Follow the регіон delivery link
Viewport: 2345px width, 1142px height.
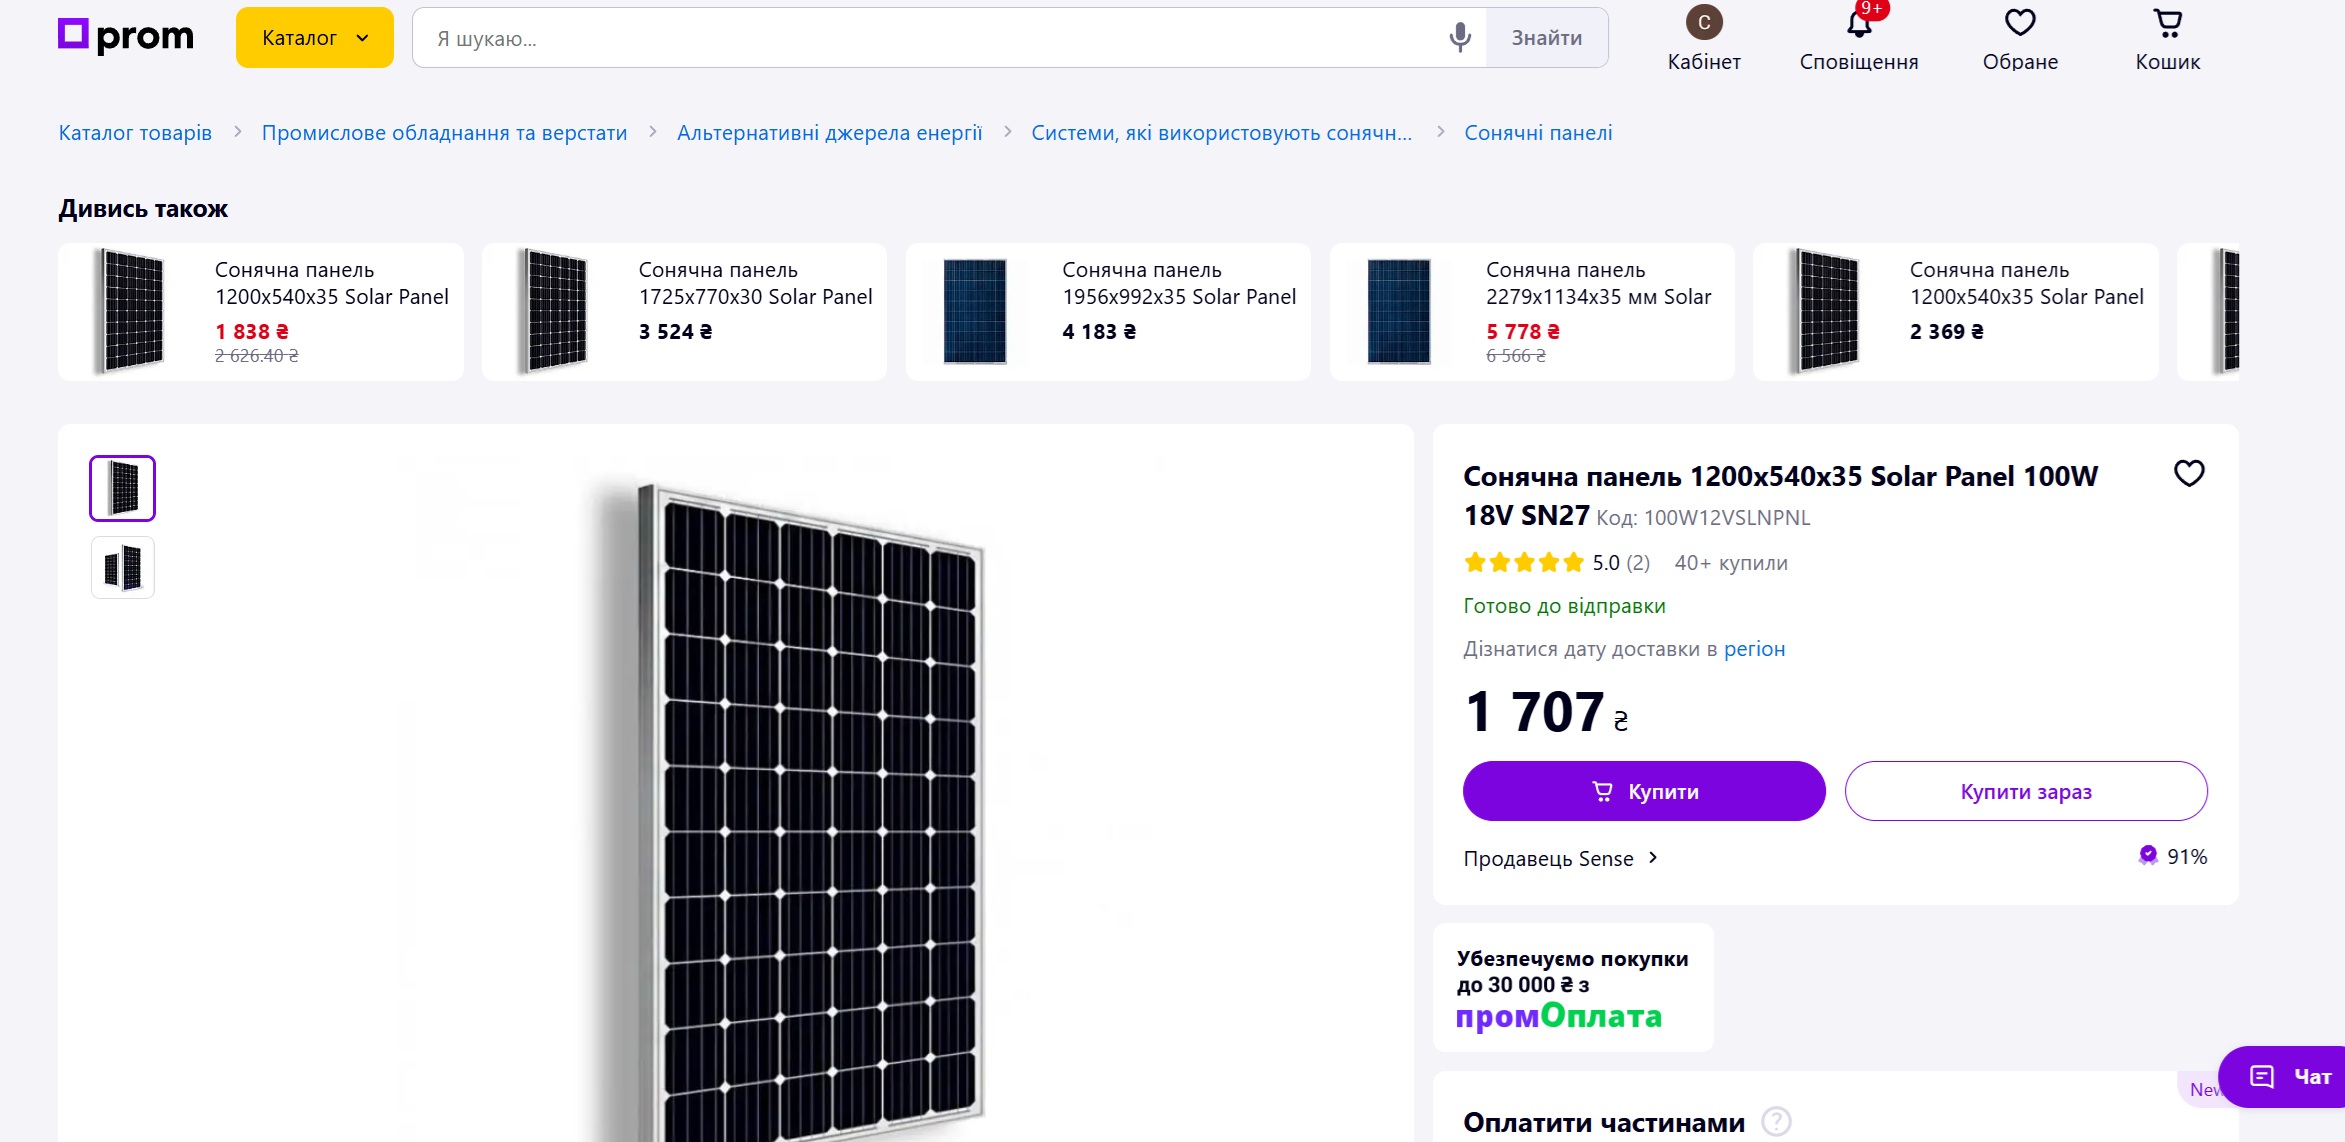click(x=1754, y=649)
